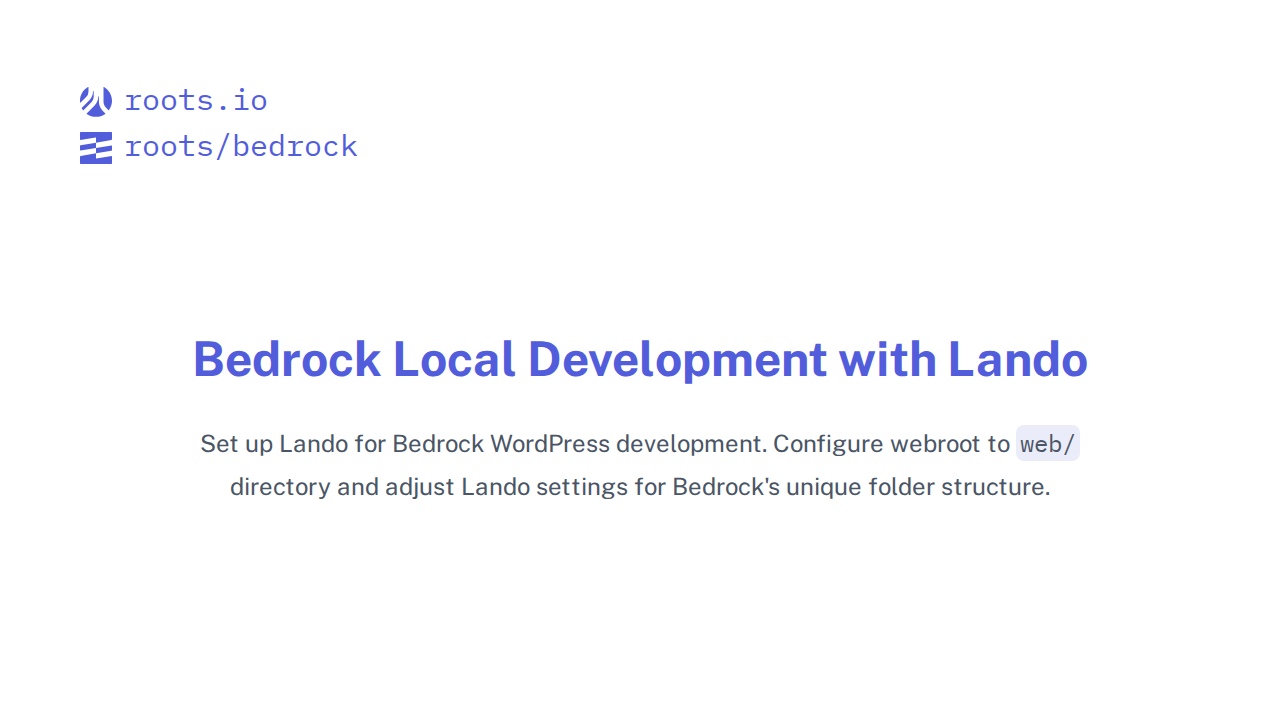
Task: Click the word Lando in the heading
Action: click(1017, 360)
